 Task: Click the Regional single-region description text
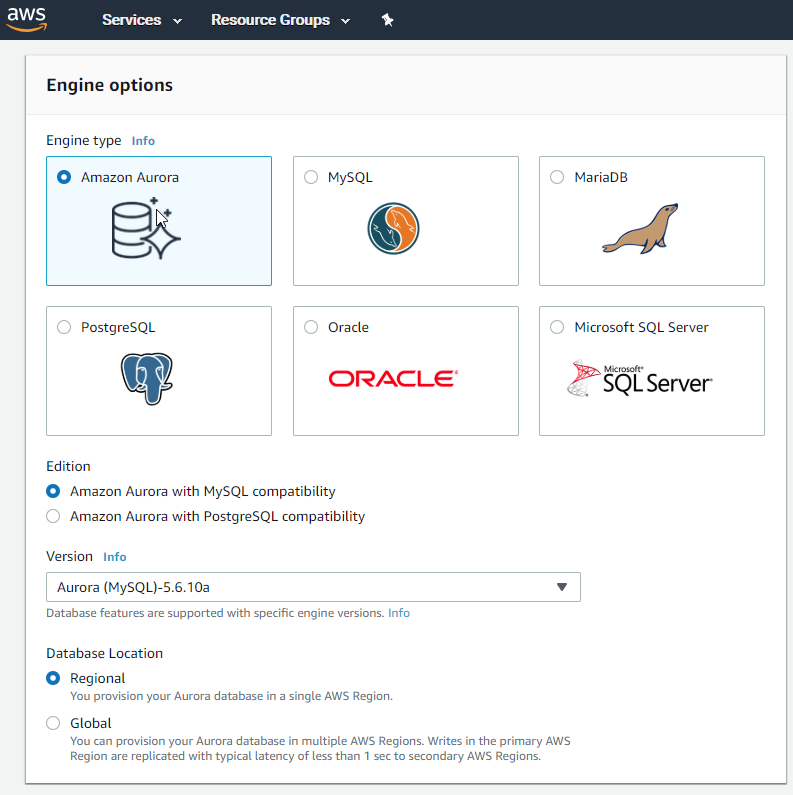pyautogui.click(x=231, y=696)
